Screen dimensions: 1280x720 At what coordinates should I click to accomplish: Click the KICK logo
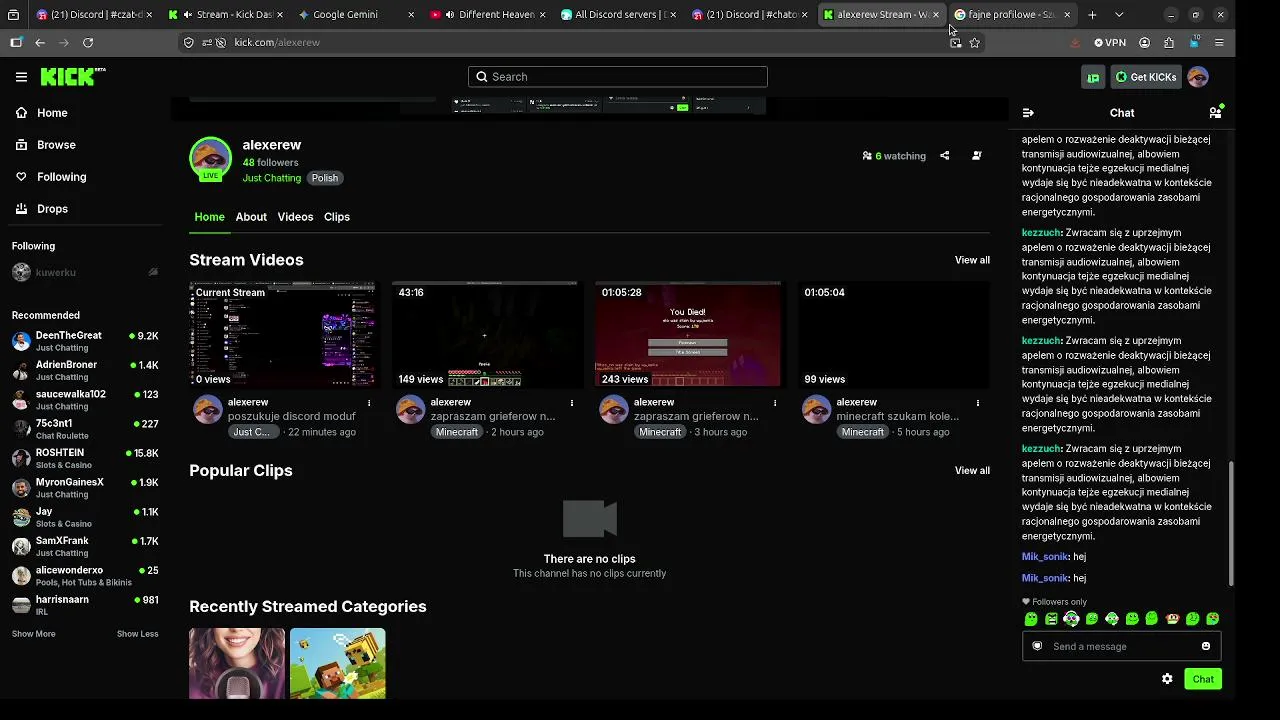coord(72,77)
